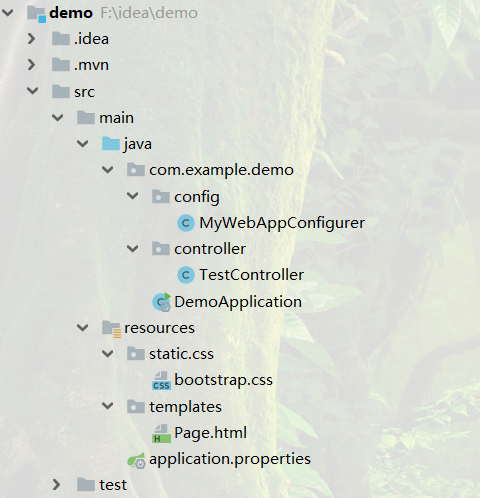Select the Page.html file name
This screenshot has width=480, height=498.
click(x=210, y=433)
